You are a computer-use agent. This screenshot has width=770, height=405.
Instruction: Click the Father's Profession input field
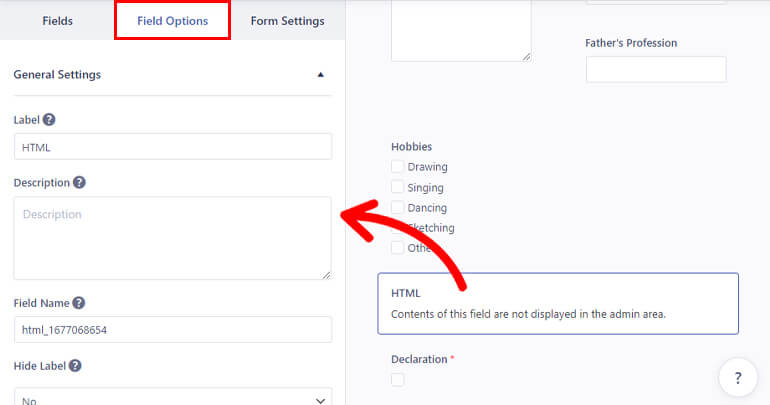(x=655, y=69)
